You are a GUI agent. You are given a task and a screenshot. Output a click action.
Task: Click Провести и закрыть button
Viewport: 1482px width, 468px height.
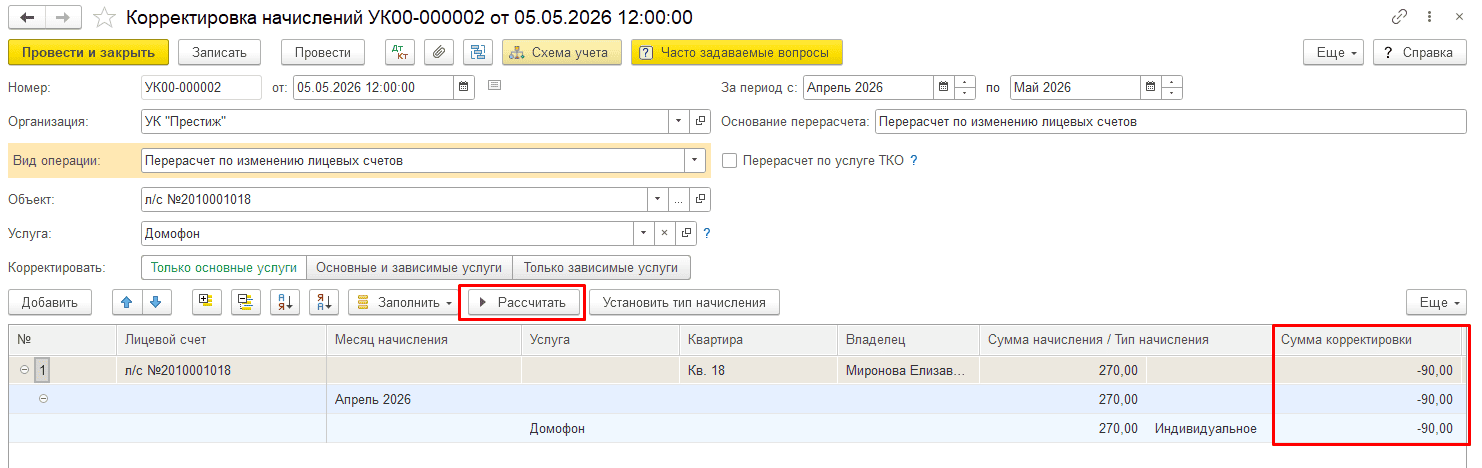pos(88,52)
